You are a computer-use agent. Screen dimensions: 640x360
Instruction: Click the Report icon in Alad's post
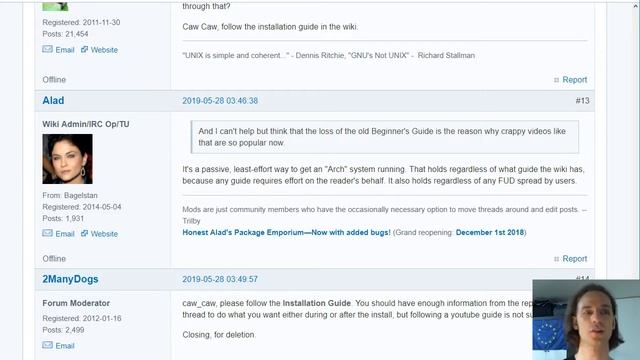click(x=556, y=259)
